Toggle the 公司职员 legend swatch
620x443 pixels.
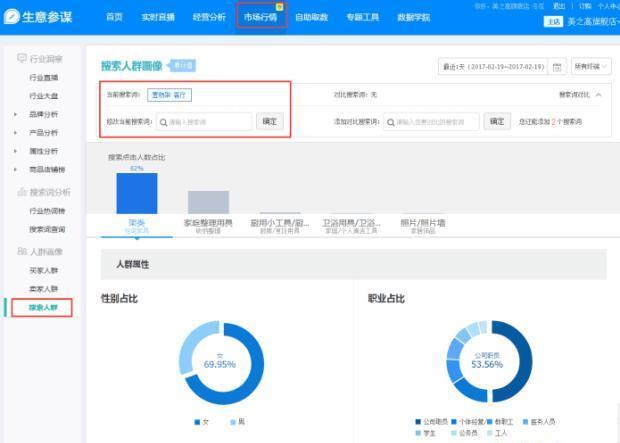point(418,422)
